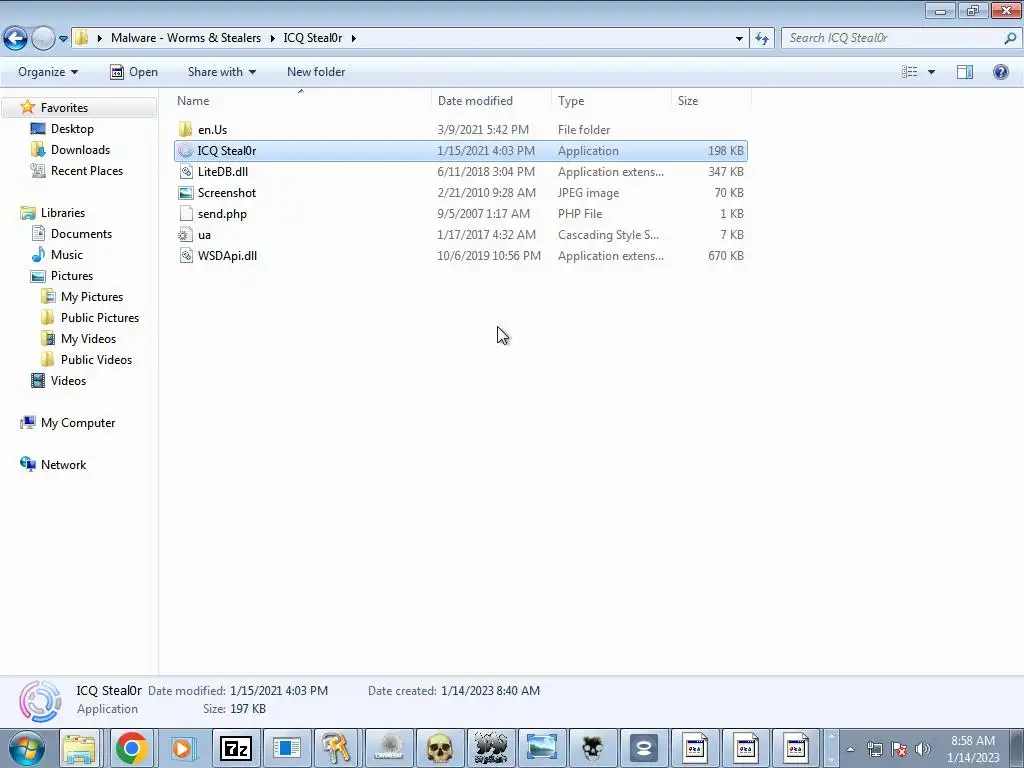Open My Pictures folder in sidebar

point(91,296)
